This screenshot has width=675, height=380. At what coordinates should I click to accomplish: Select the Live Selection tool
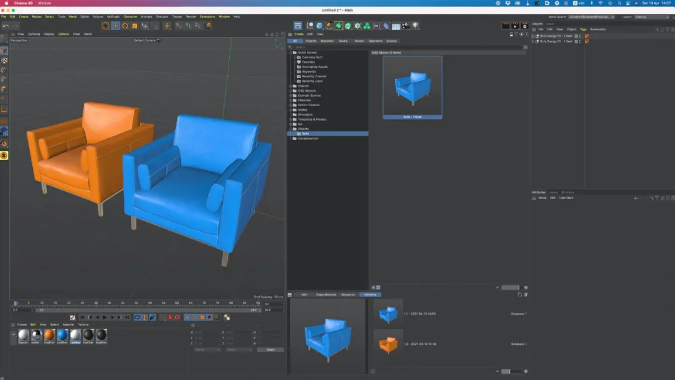point(105,26)
